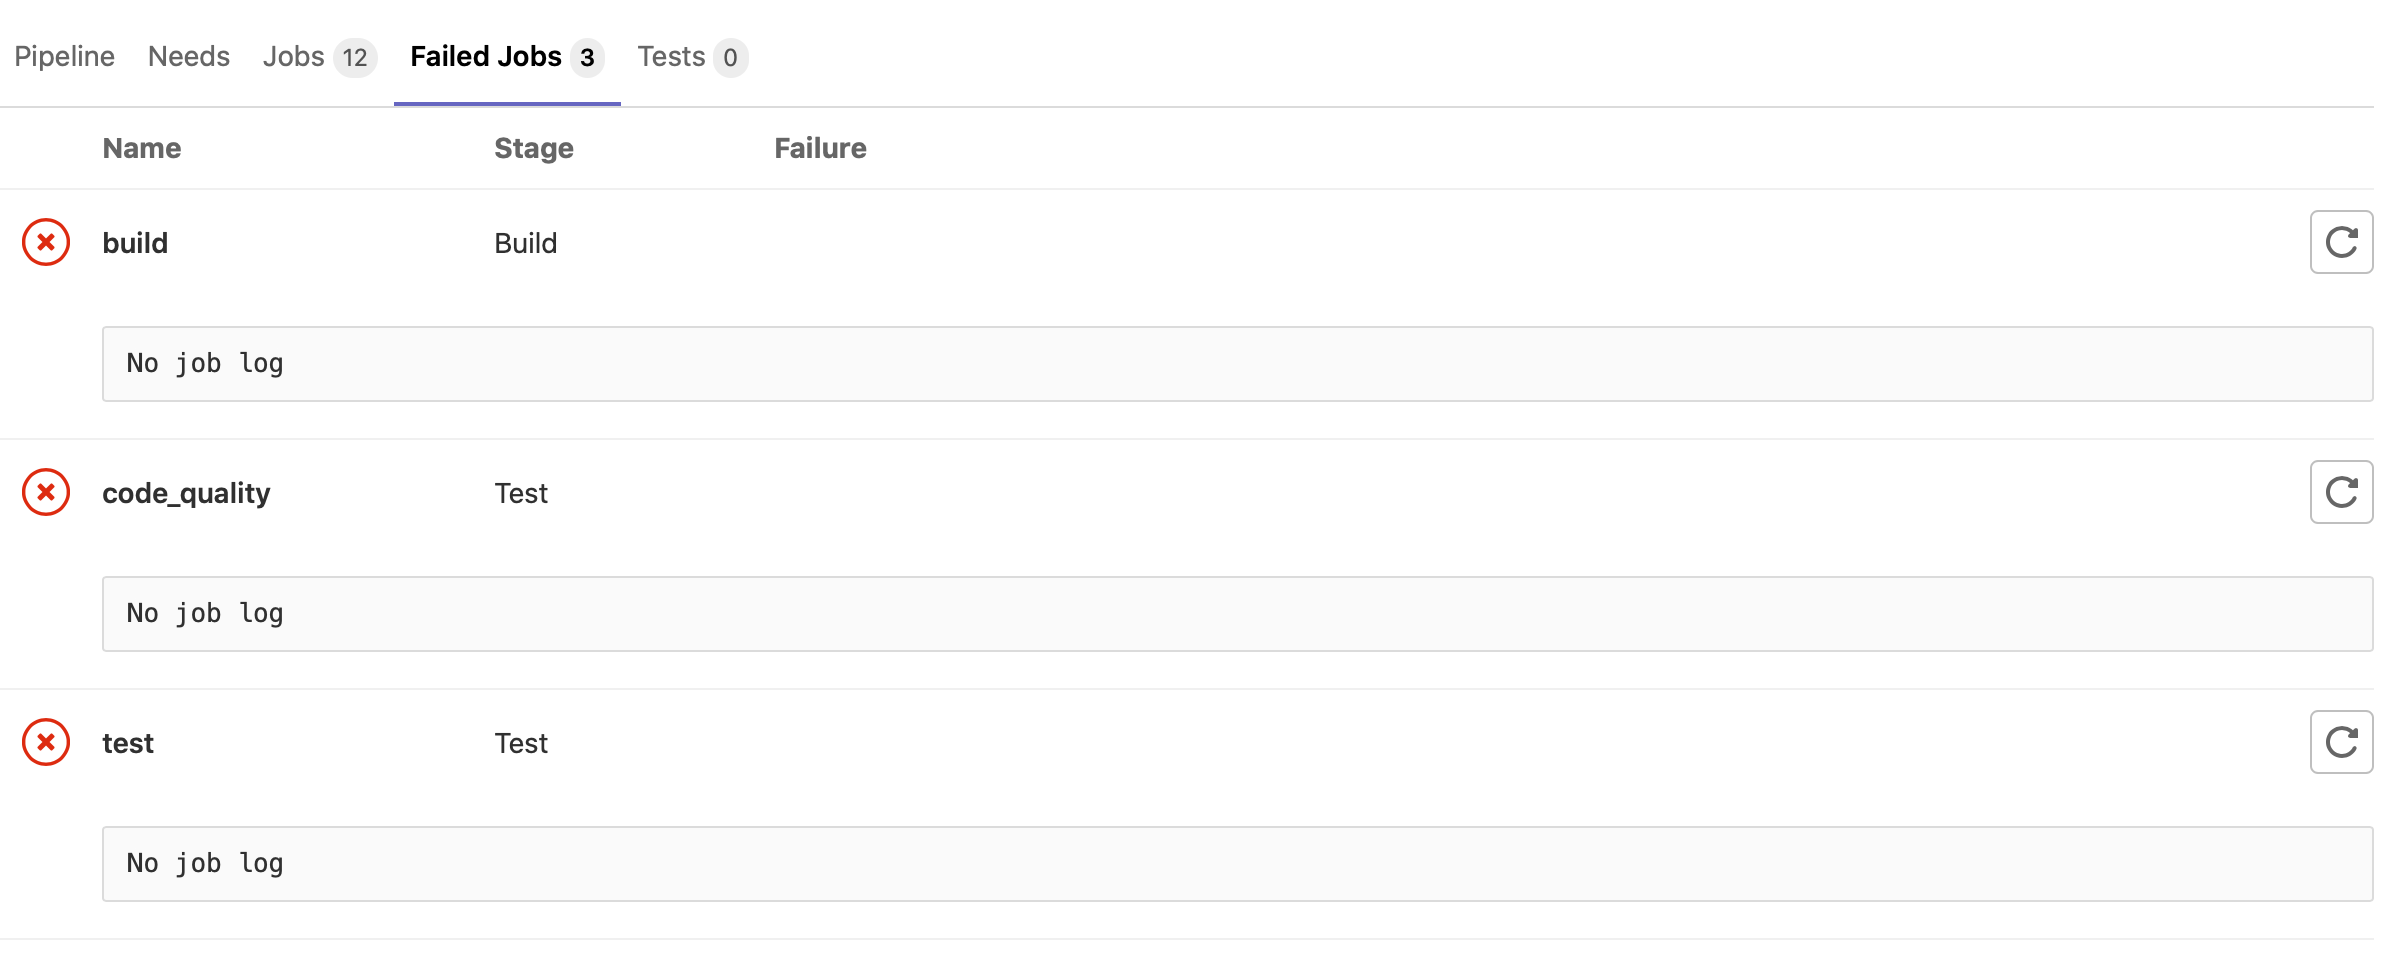Image resolution: width=2406 pixels, height=972 pixels.
Task: Switch to the Jobs tab
Action: 294,57
